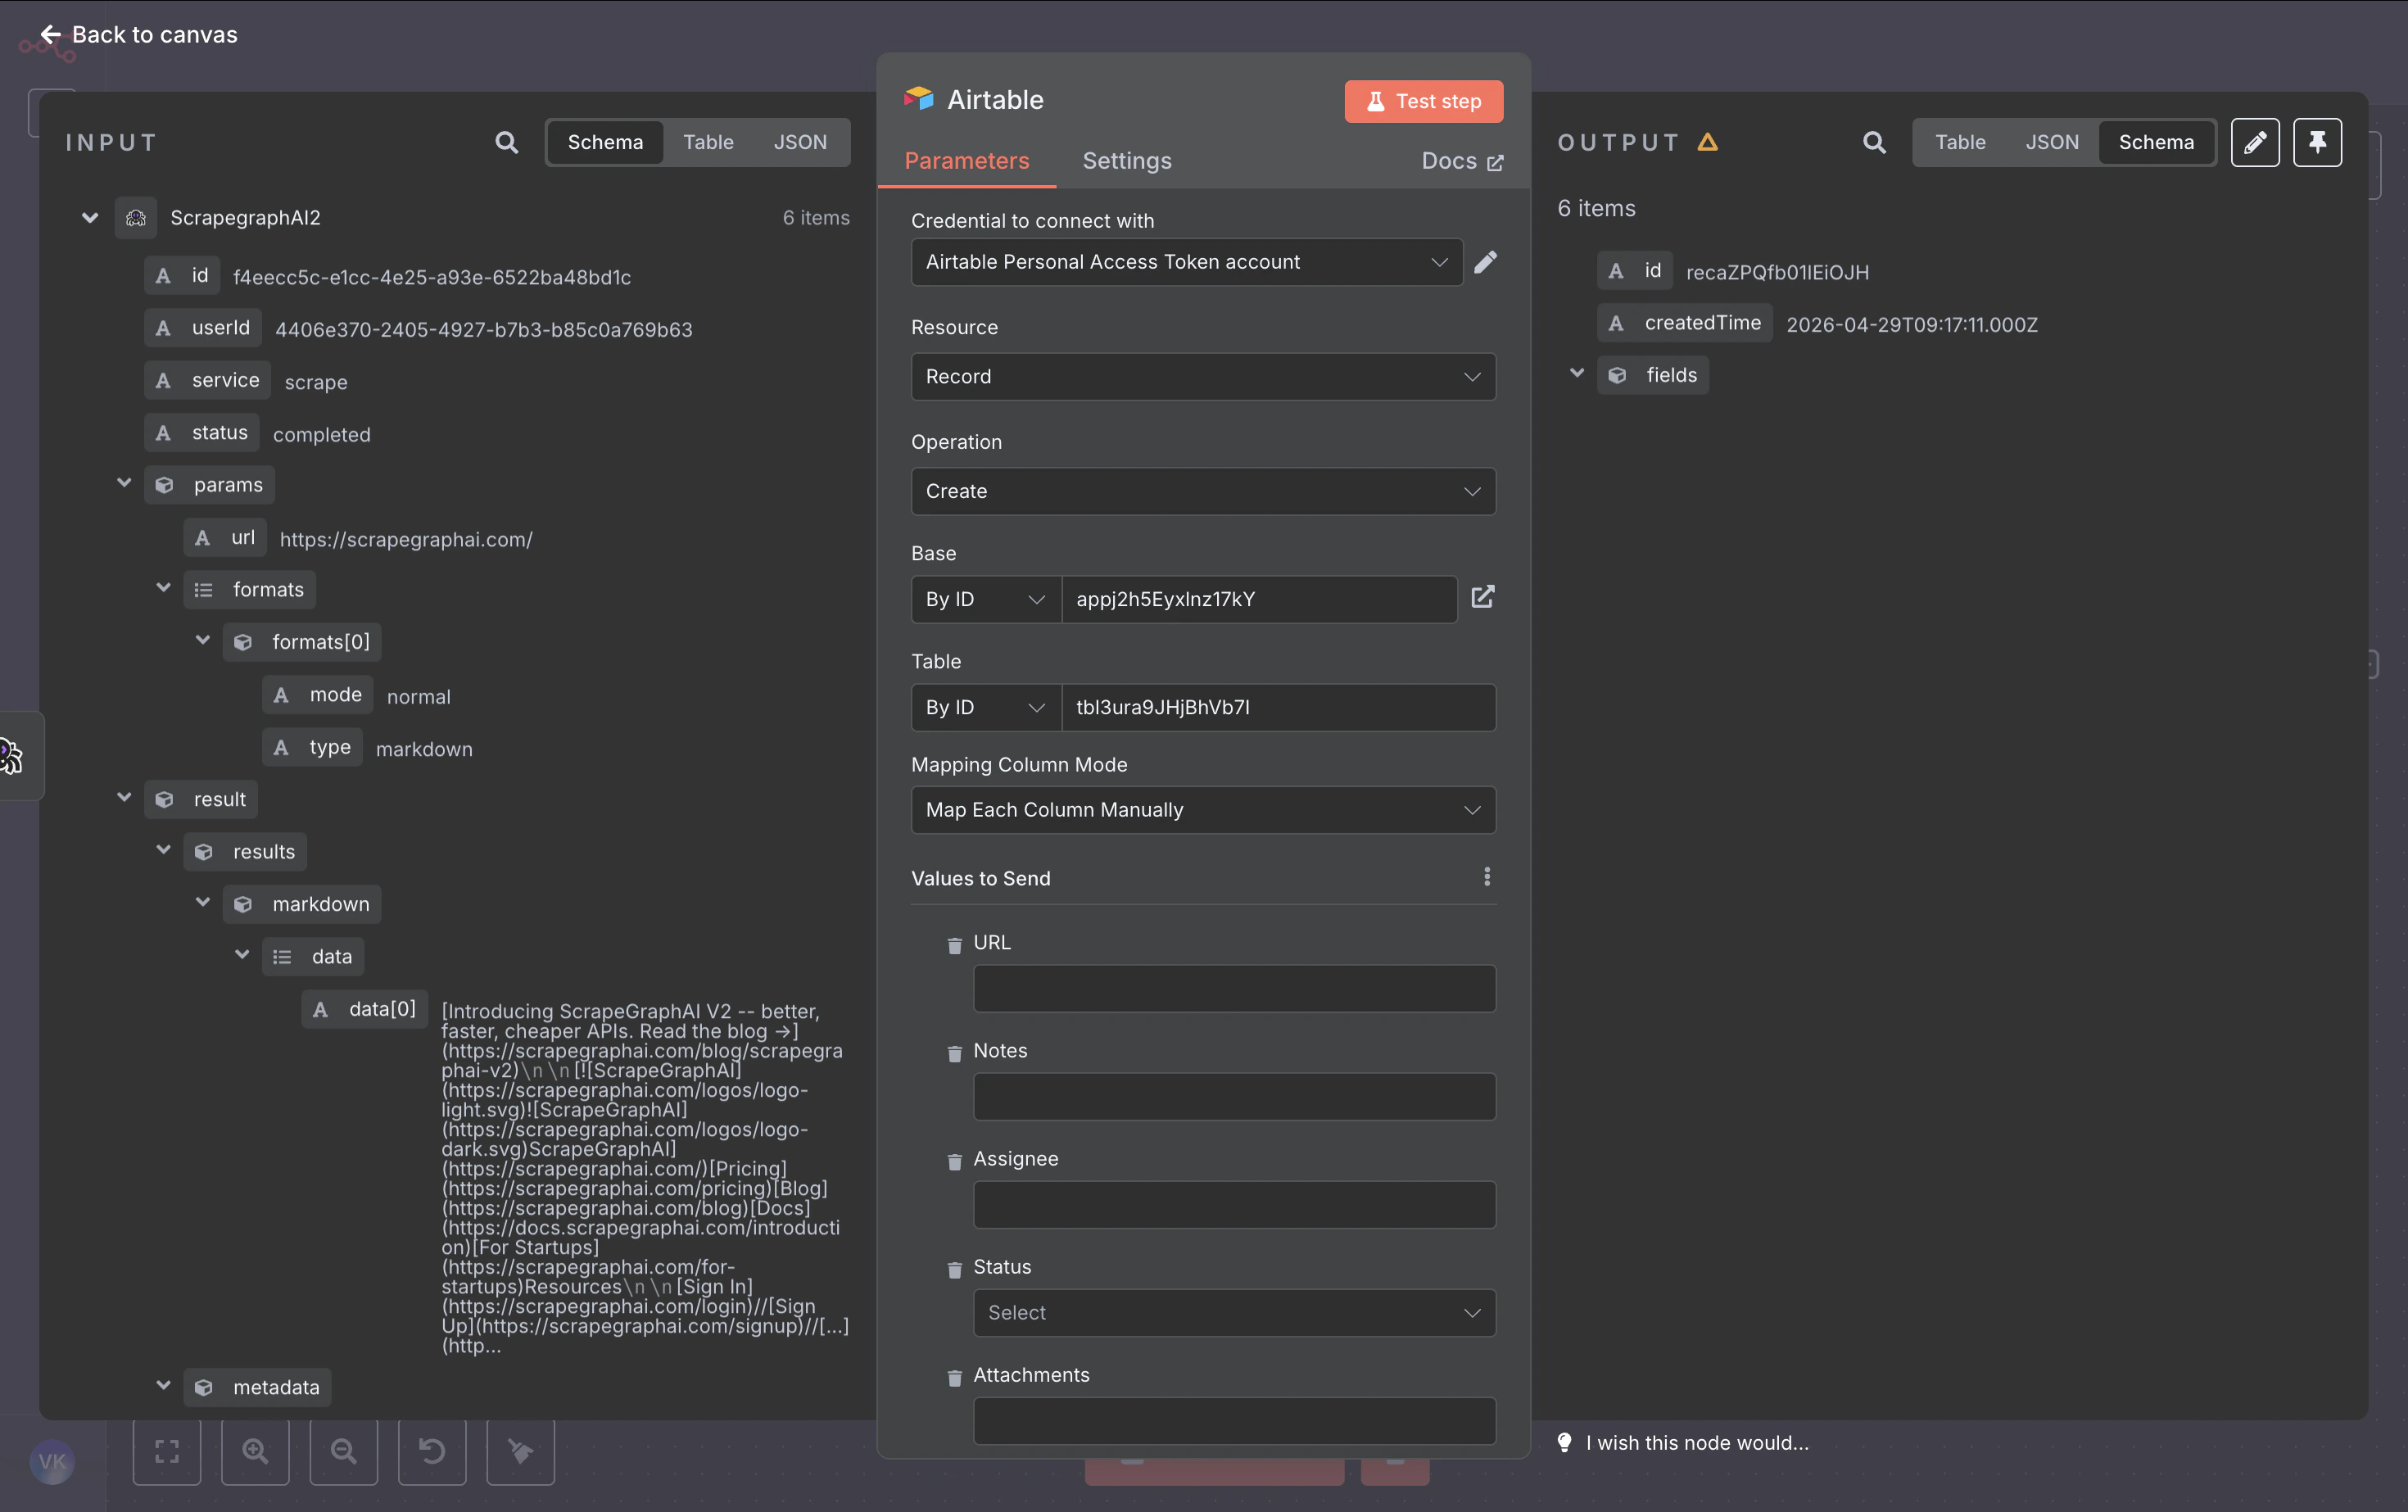The width and height of the screenshot is (2408, 1512).
Task: Open the Status Select dropdown
Action: pyautogui.click(x=1234, y=1313)
